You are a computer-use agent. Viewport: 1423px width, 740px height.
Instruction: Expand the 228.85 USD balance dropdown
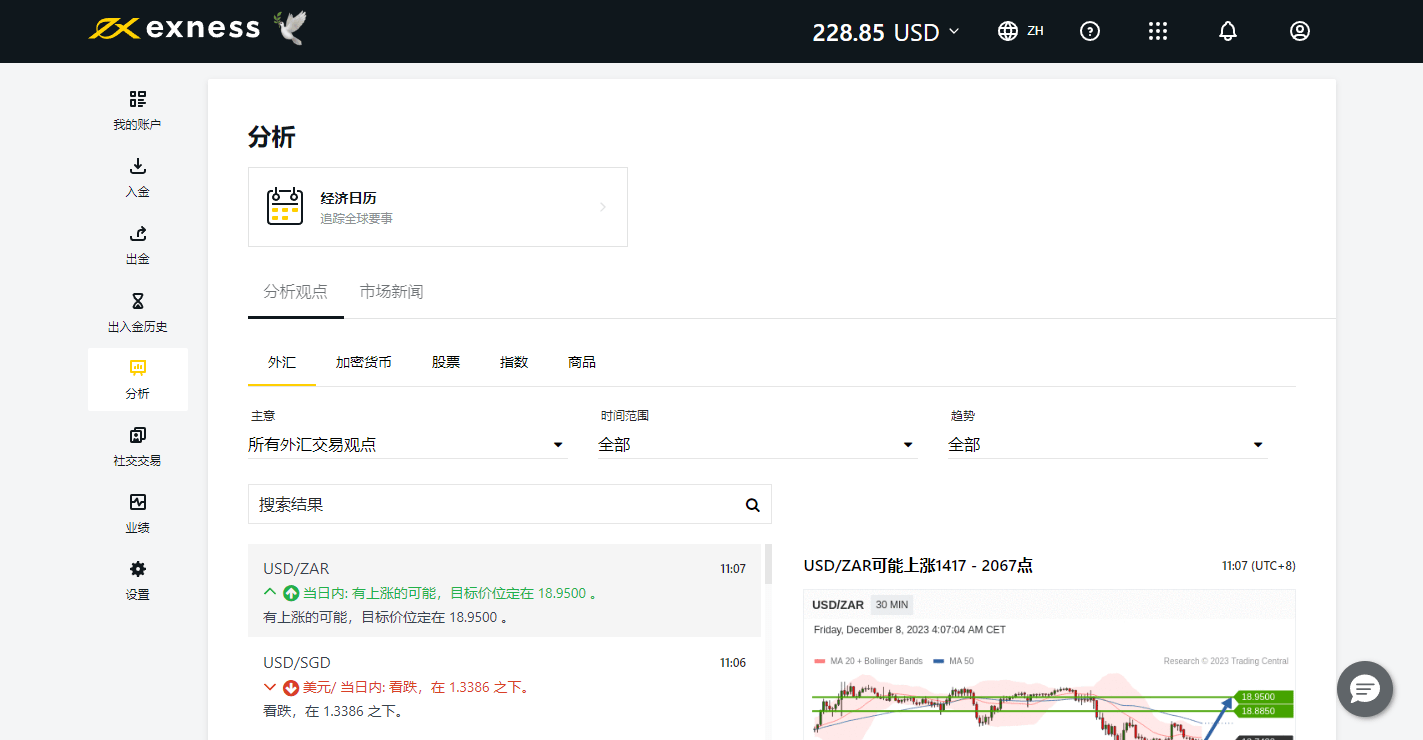point(885,32)
